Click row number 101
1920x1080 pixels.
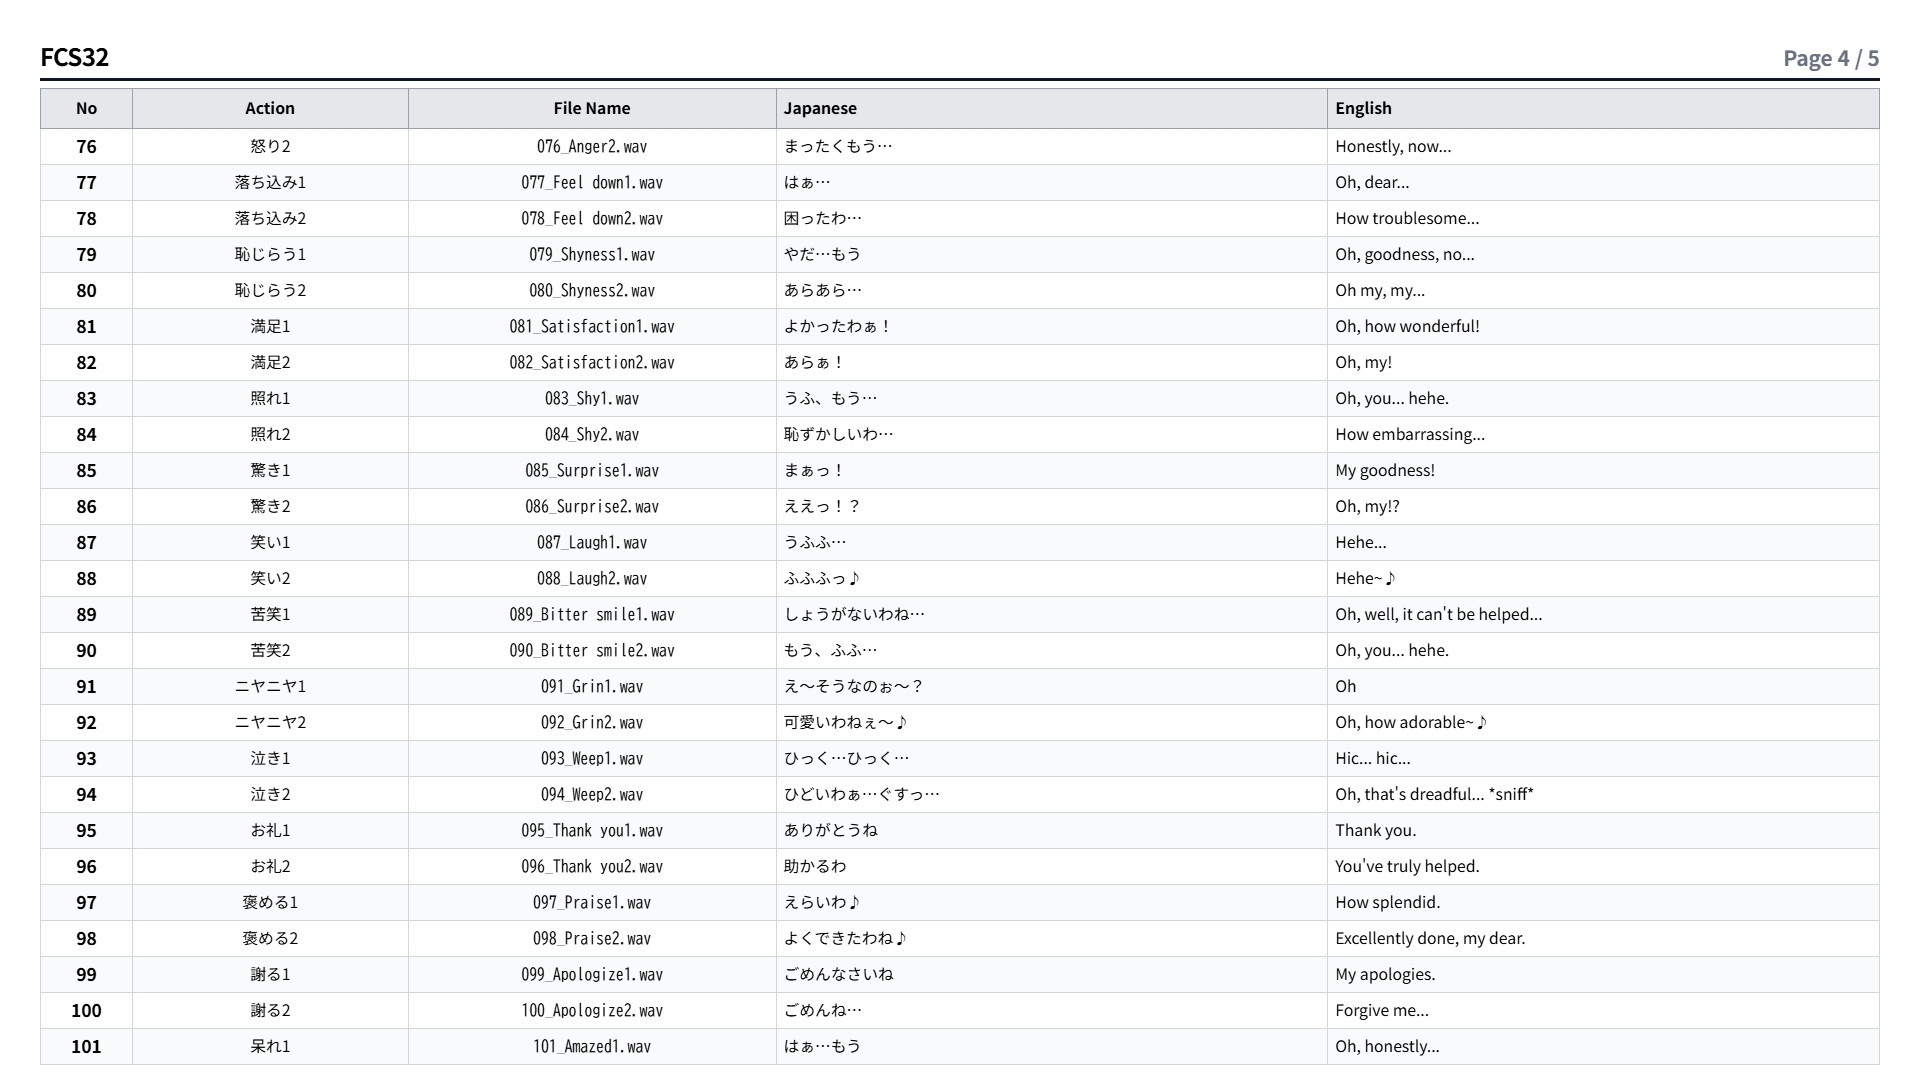(87, 1047)
